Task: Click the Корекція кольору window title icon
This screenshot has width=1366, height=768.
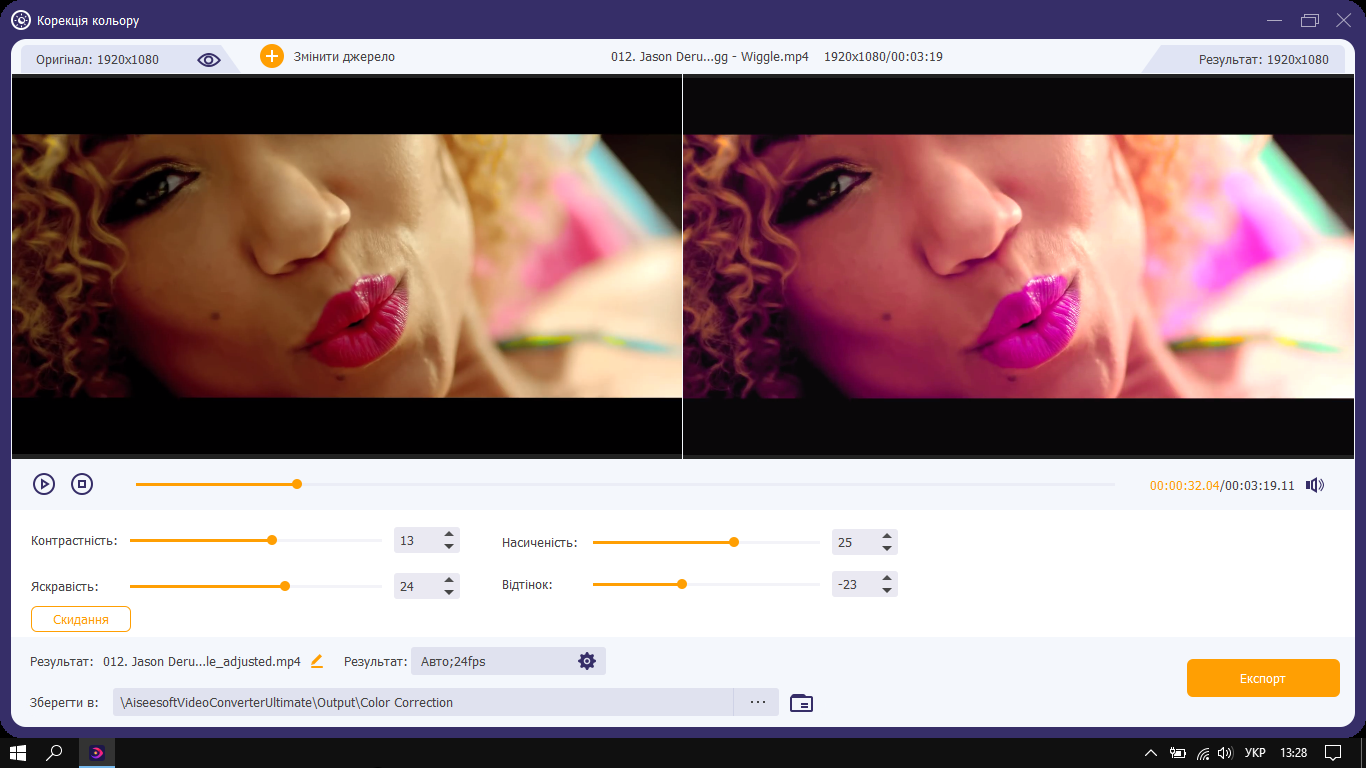Action: pyautogui.click(x=20, y=20)
